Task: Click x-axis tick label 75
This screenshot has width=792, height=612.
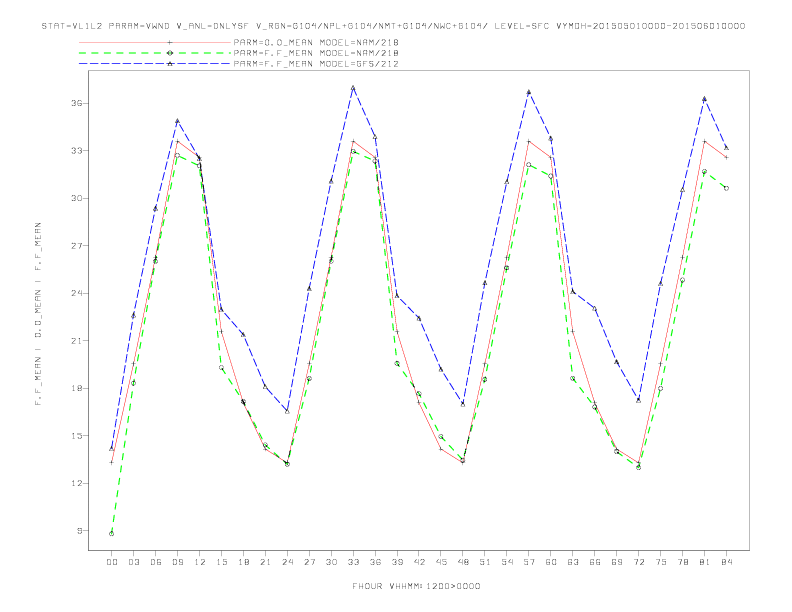Action: pos(661,562)
